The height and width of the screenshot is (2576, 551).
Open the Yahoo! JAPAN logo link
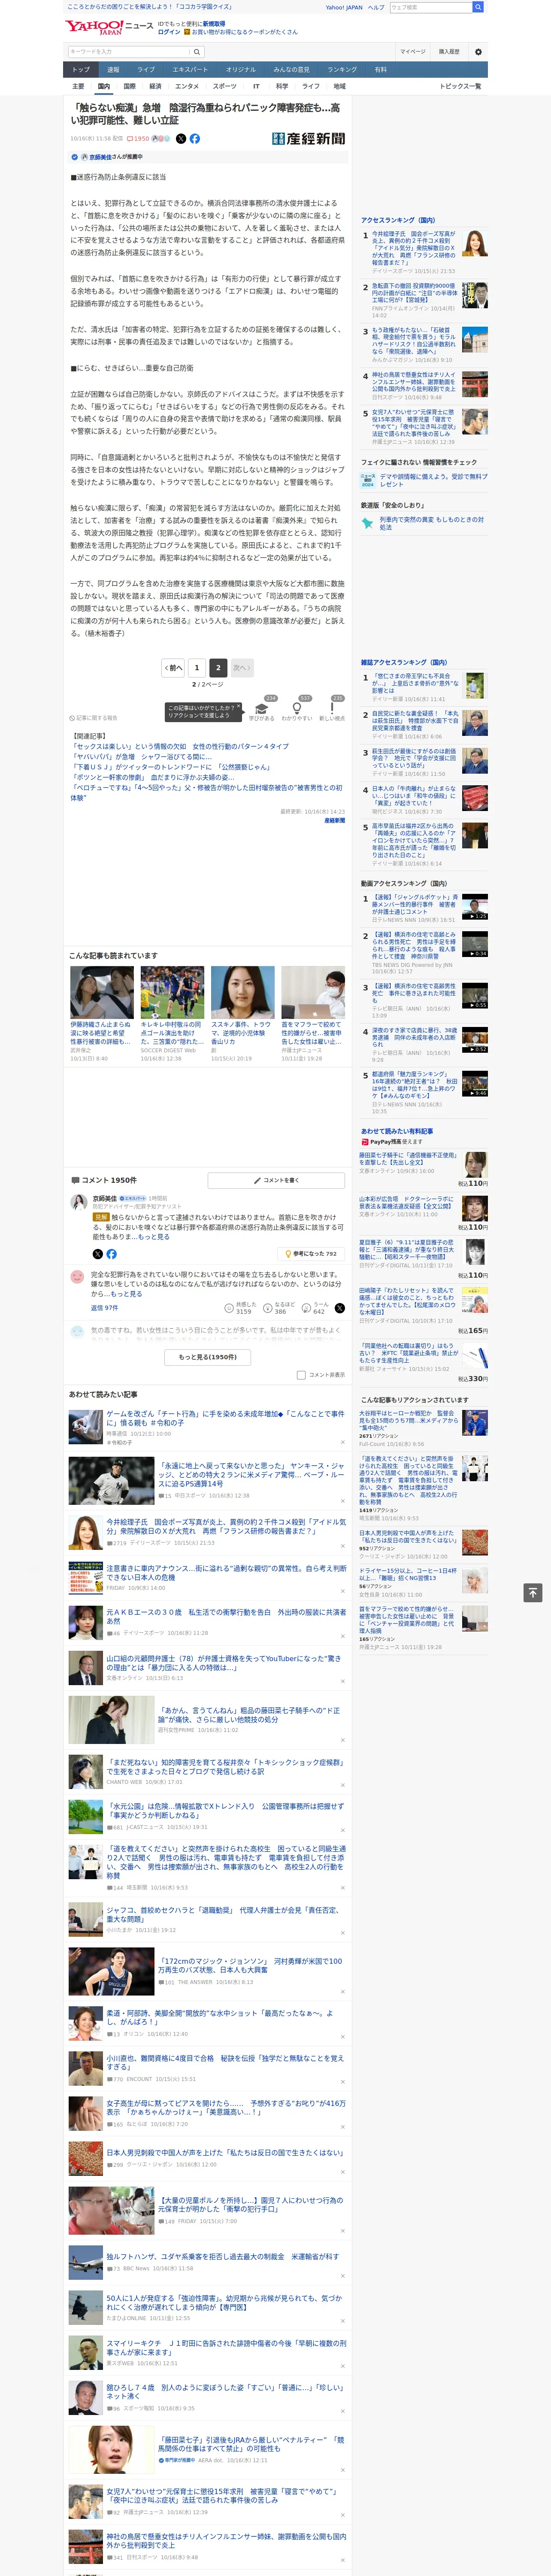point(94,27)
